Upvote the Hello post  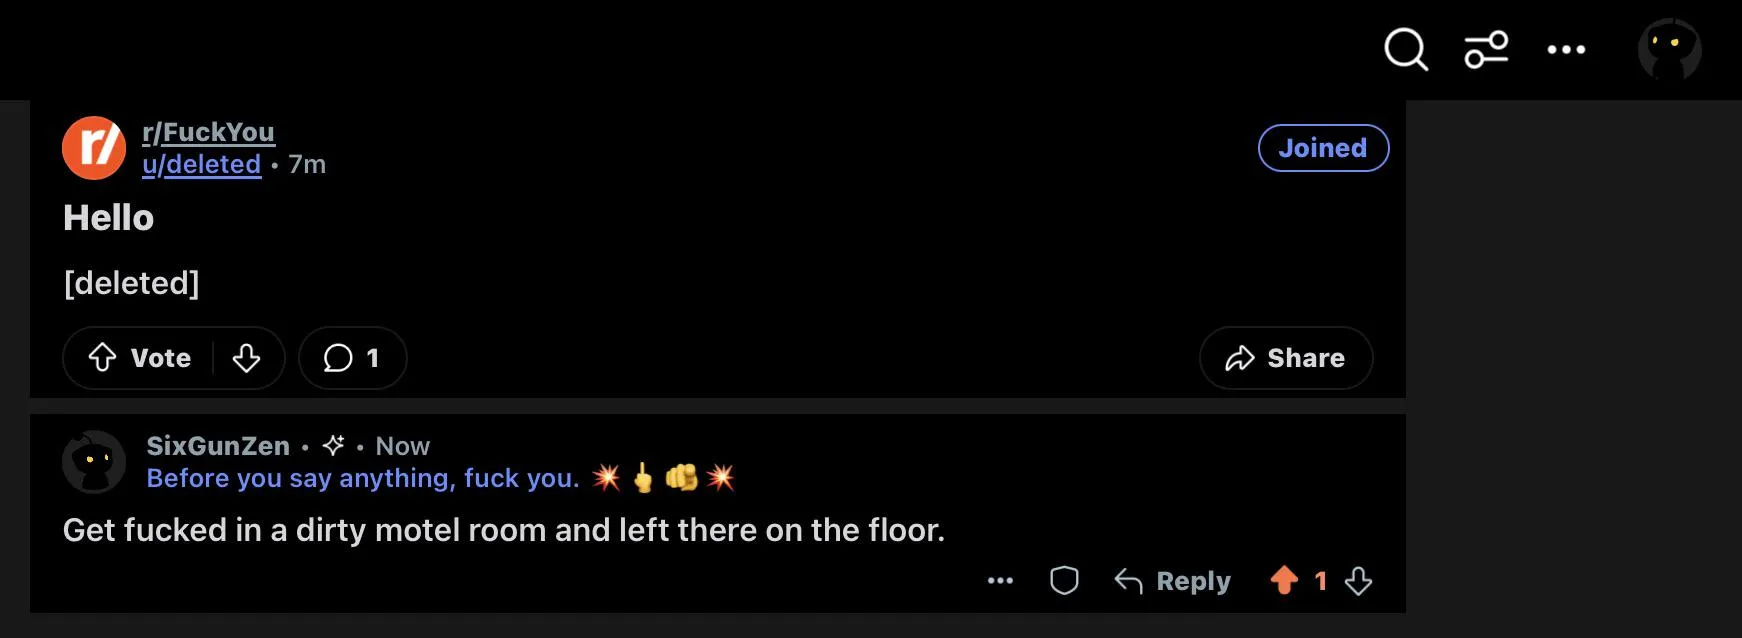[103, 358]
